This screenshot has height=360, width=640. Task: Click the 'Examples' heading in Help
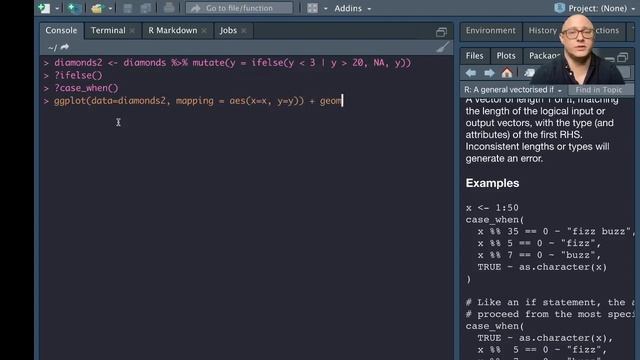[492, 183]
